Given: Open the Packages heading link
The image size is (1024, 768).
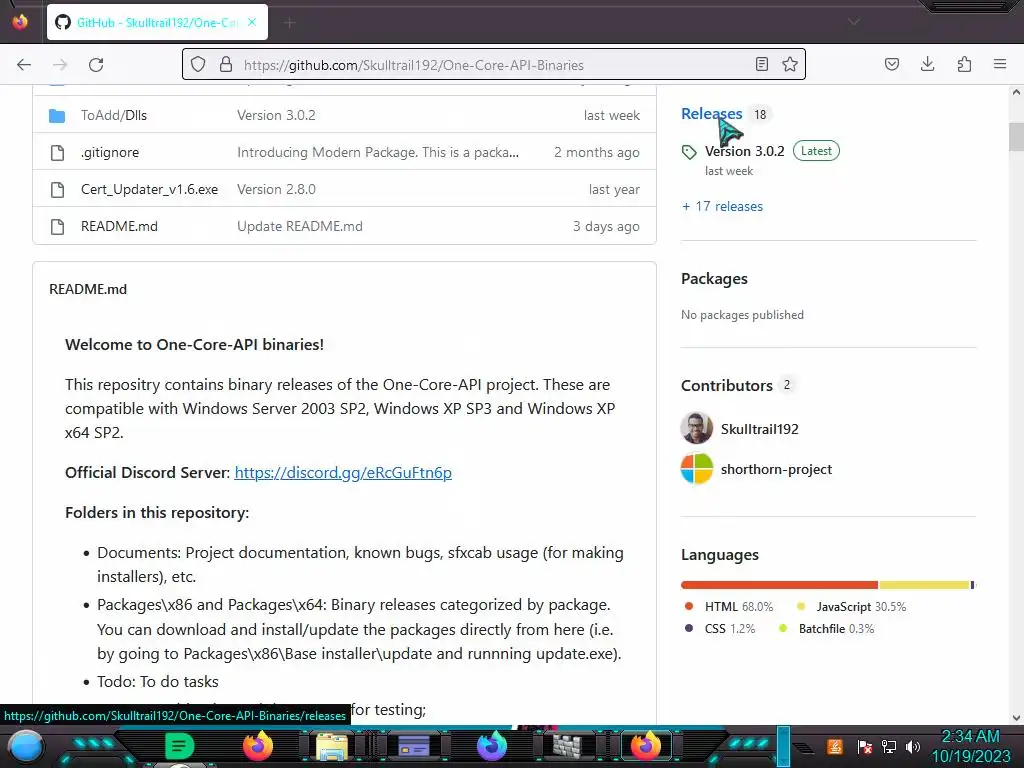Looking at the screenshot, I should point(714,279).
